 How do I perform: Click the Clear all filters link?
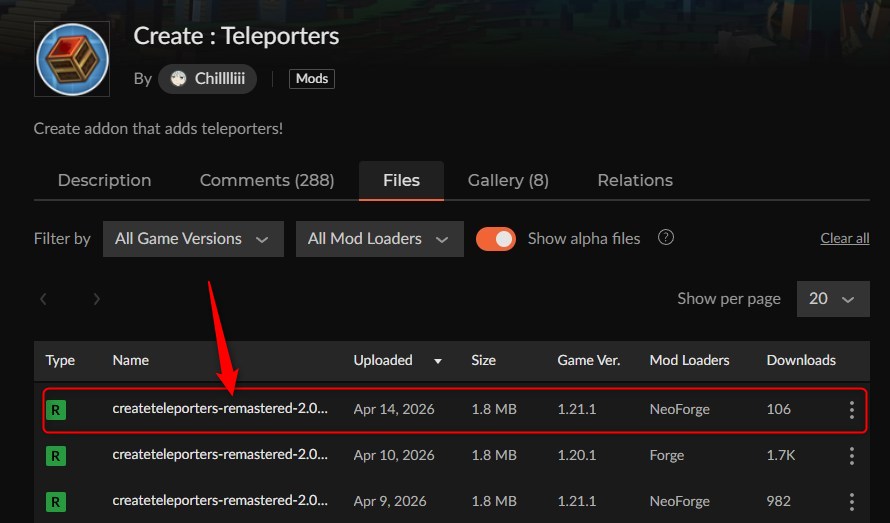point(845,239)
